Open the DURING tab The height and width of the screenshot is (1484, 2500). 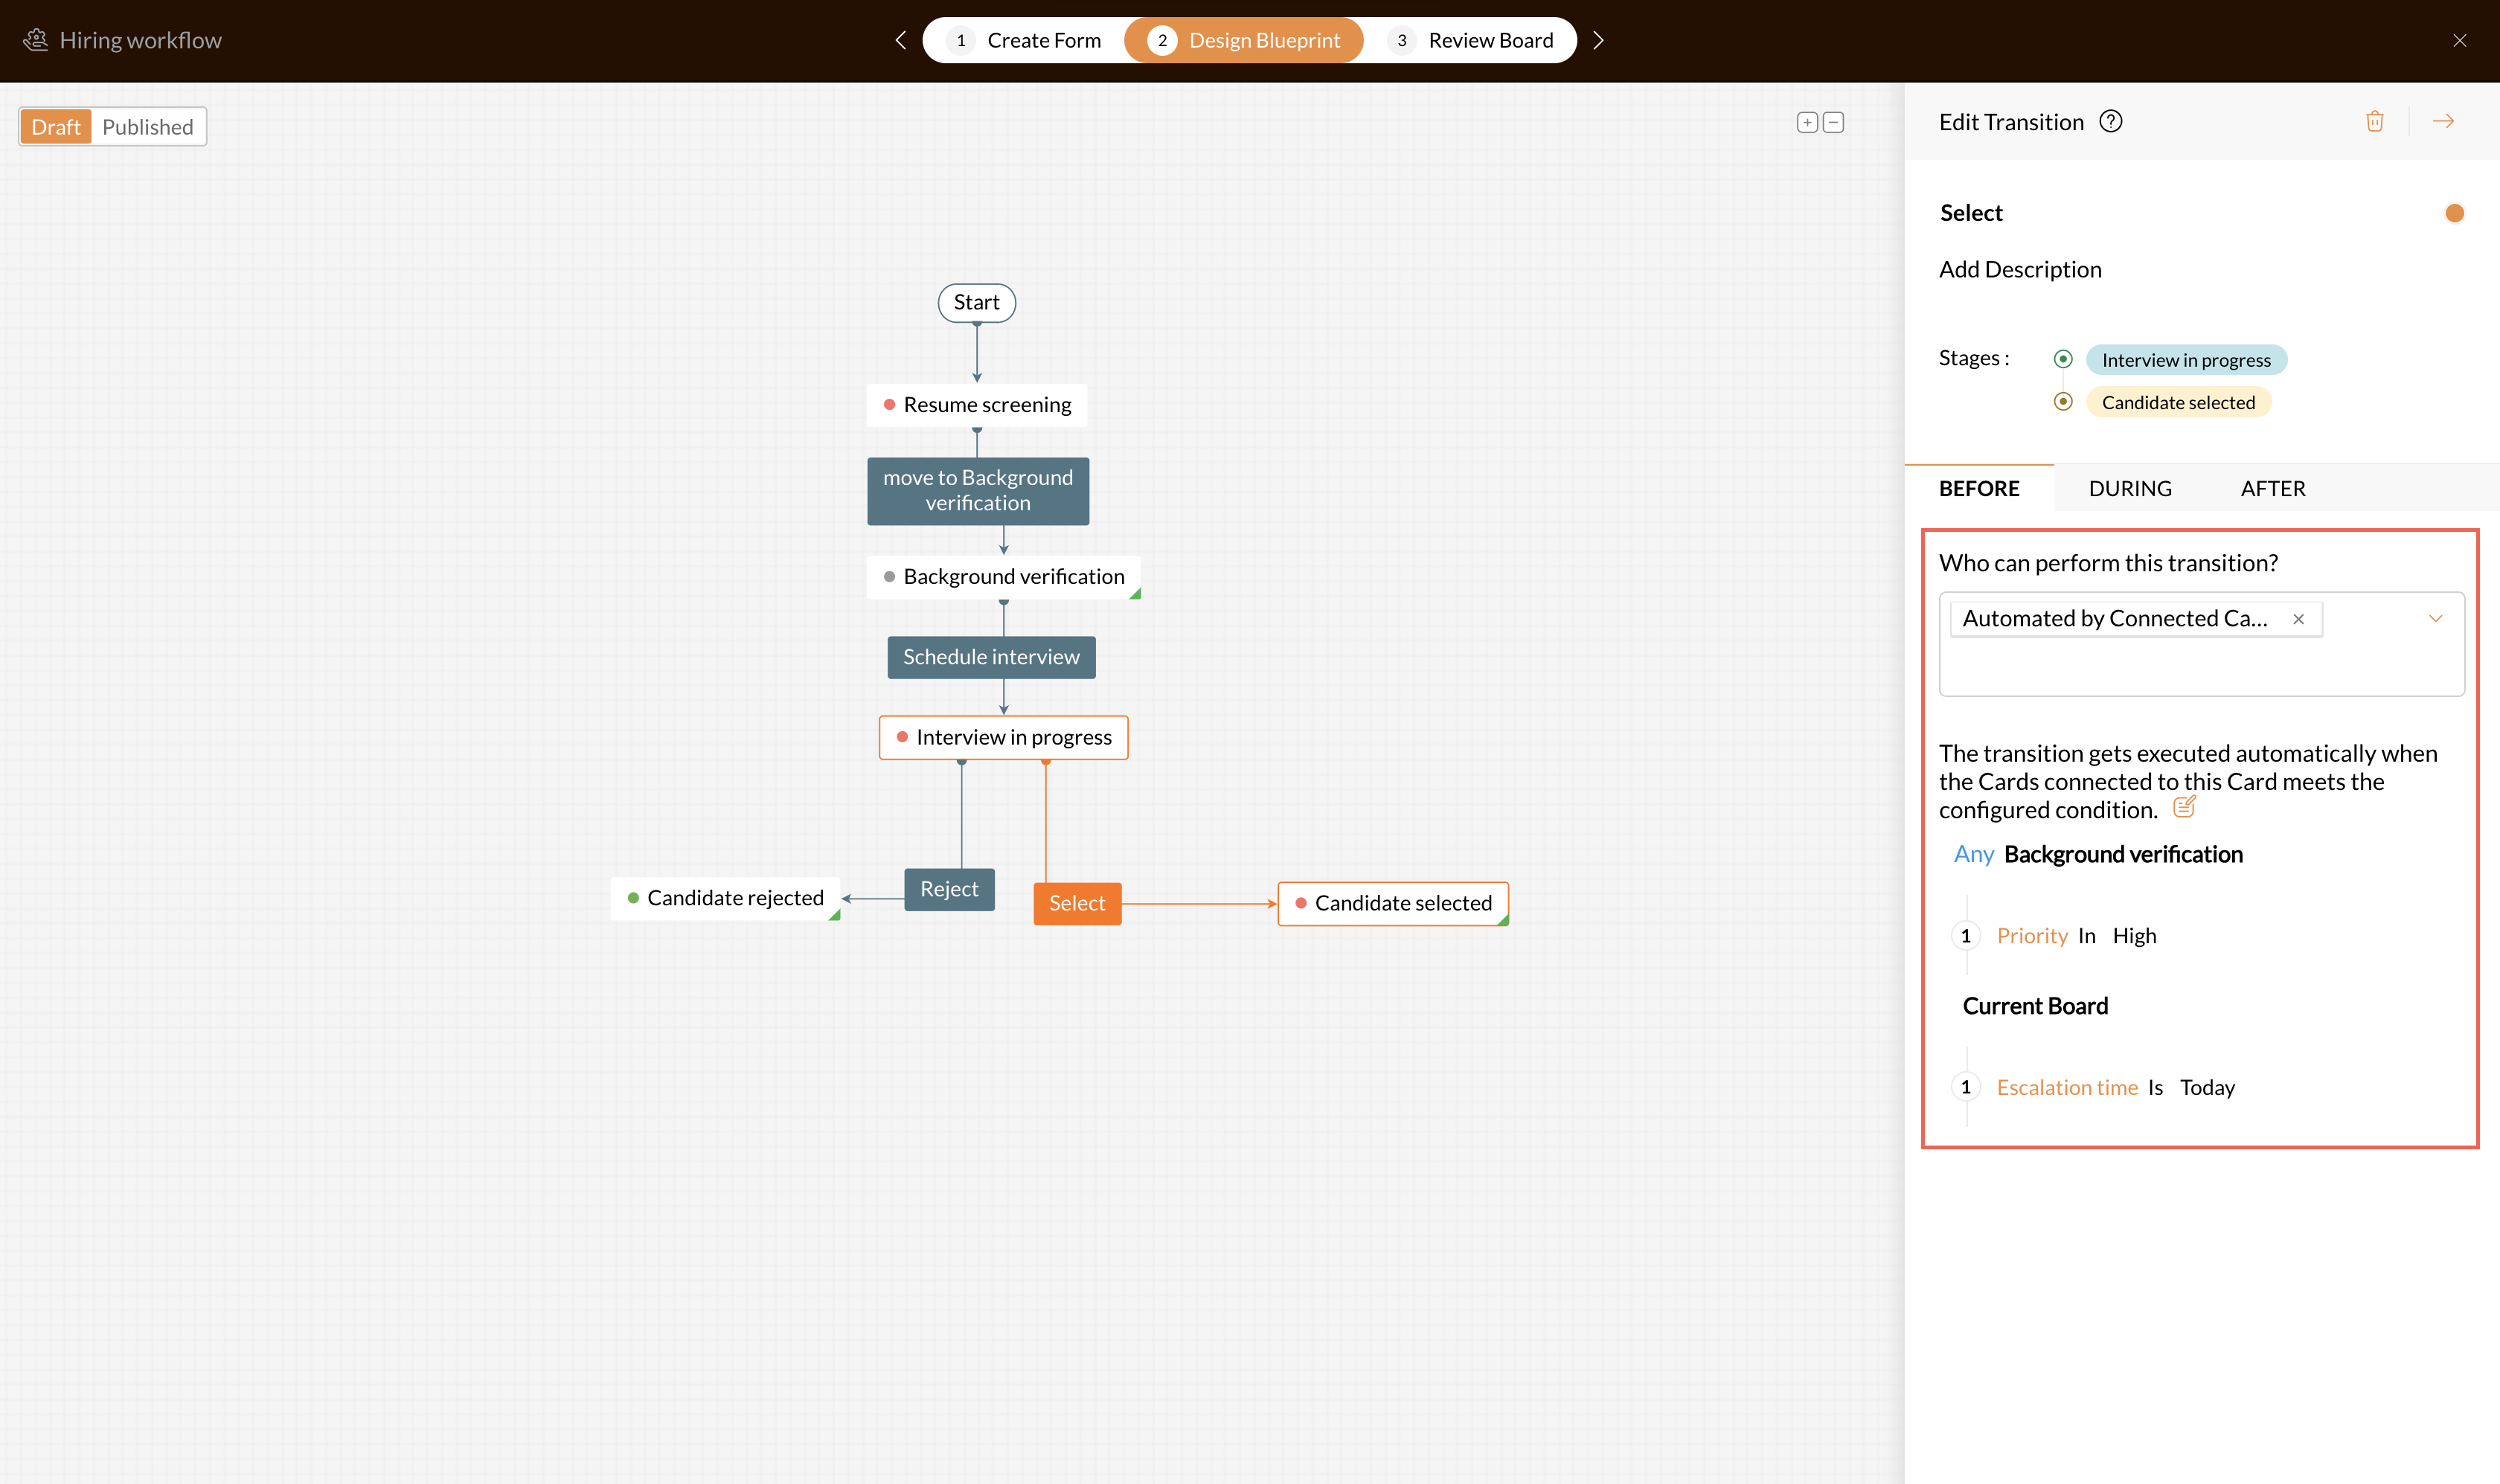tap(2129, 488)
